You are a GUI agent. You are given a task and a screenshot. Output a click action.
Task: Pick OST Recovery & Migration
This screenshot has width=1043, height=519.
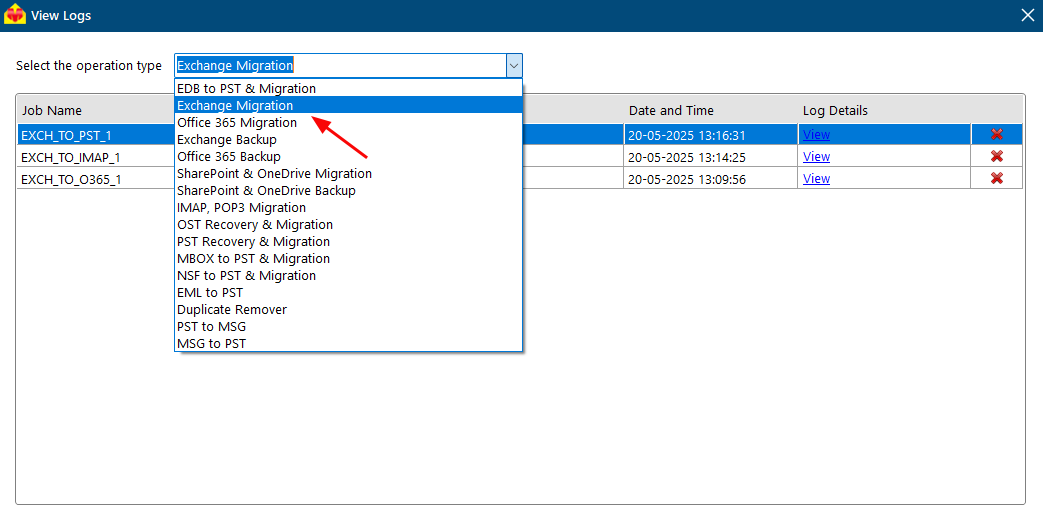(x=348, y=225)
